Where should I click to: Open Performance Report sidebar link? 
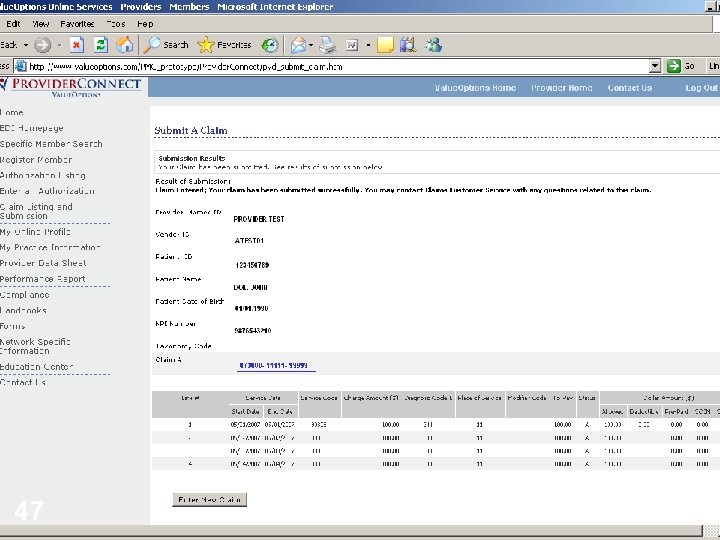[x=43, y=279]
